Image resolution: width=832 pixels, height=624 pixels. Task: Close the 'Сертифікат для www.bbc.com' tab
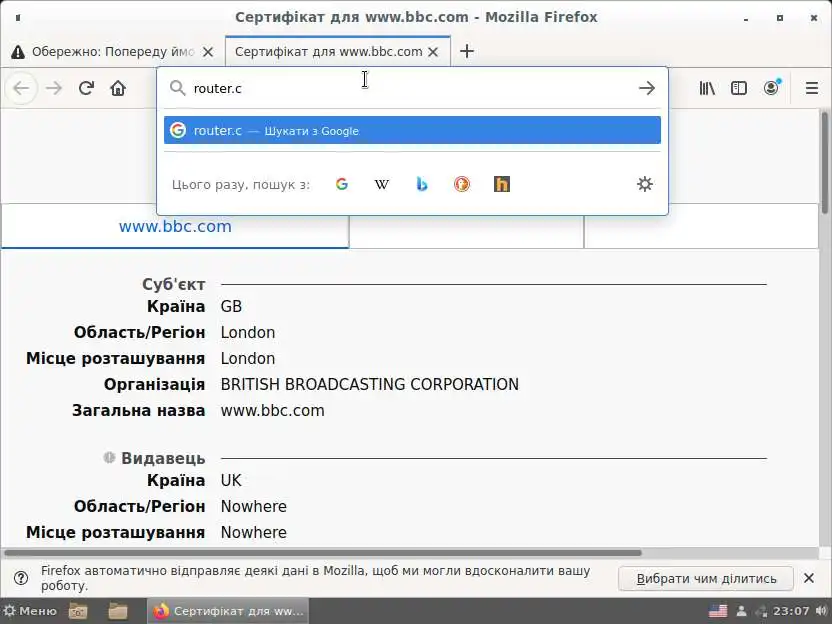pos(433,52)
